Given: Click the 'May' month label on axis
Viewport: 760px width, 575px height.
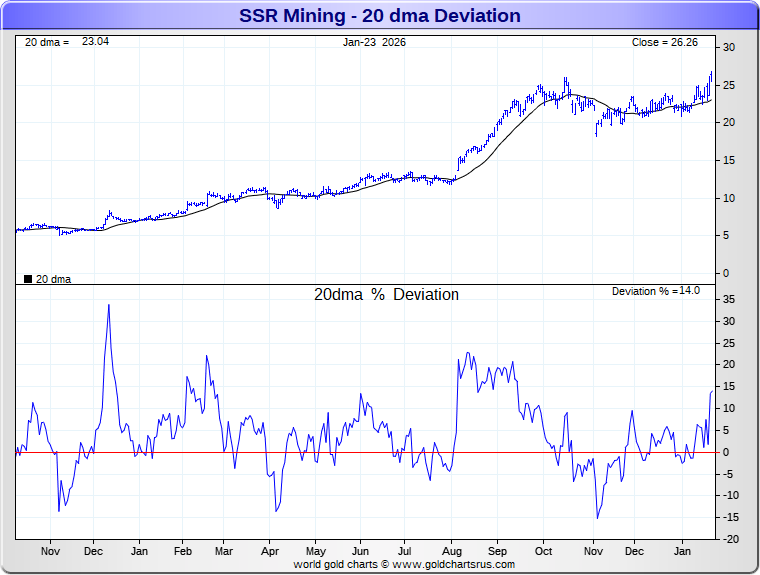Looking at the screenshot, I should (x=316, y=552).
